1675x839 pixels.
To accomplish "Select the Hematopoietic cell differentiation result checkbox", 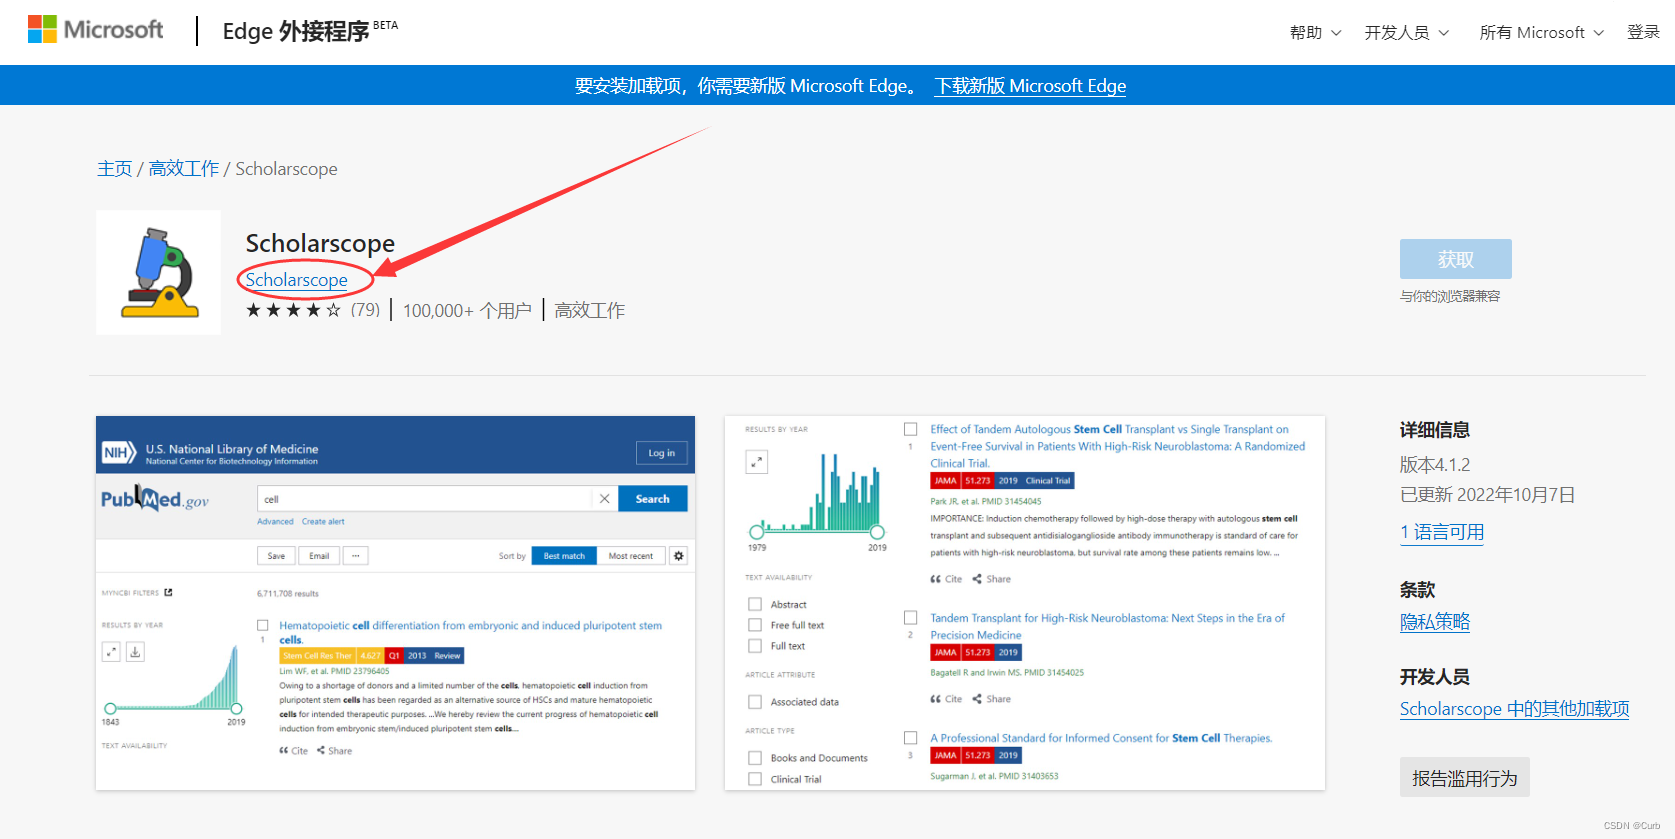I will [x=263, y=625].
